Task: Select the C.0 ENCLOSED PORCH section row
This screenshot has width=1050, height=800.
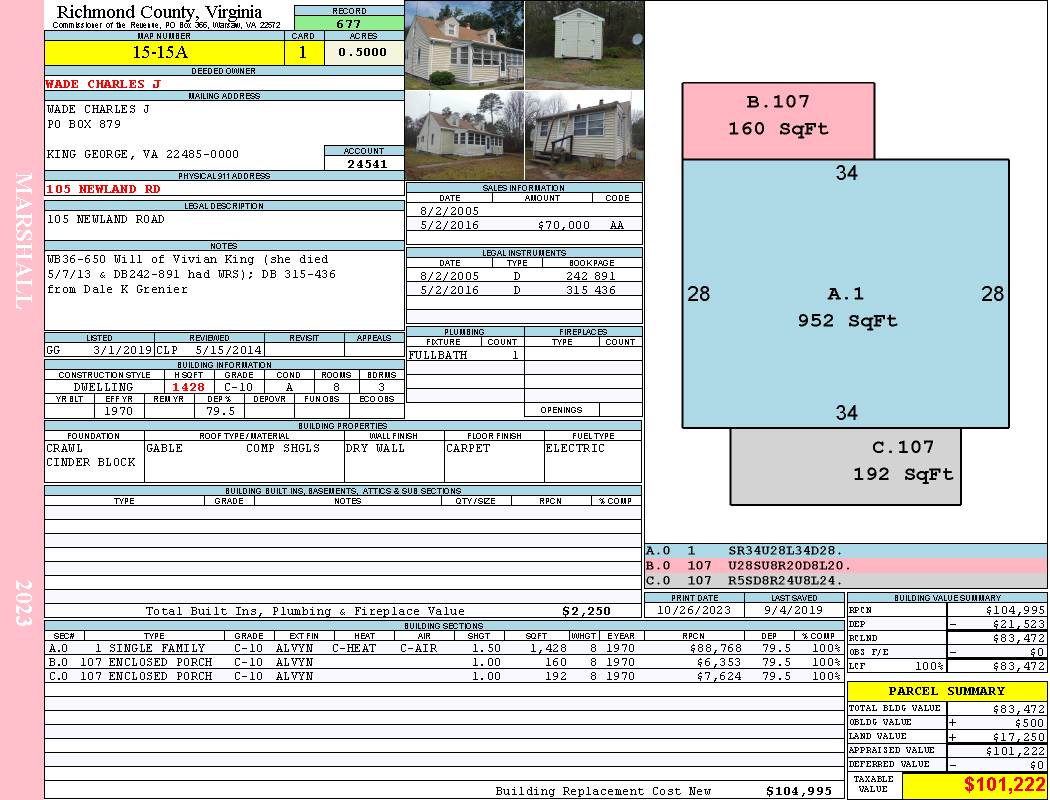Action: point(445,676)
